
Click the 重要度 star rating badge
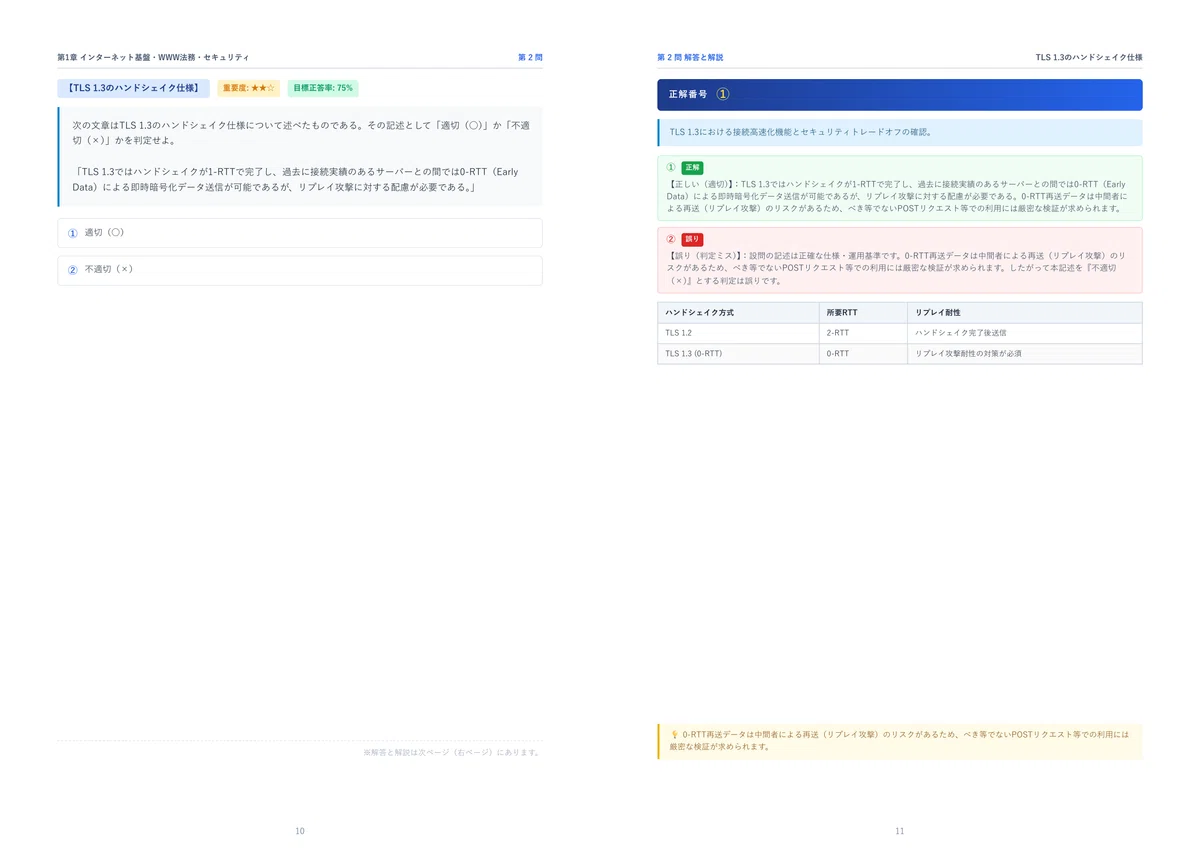[249, 88]
